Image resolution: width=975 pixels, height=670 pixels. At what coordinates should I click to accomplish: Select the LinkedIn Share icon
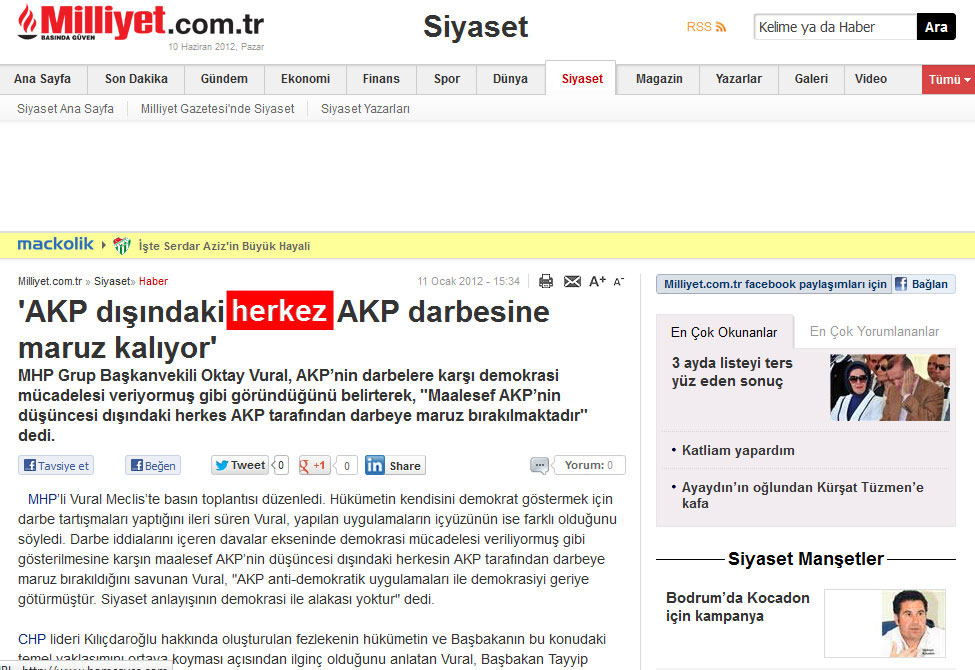pos(394,464)
